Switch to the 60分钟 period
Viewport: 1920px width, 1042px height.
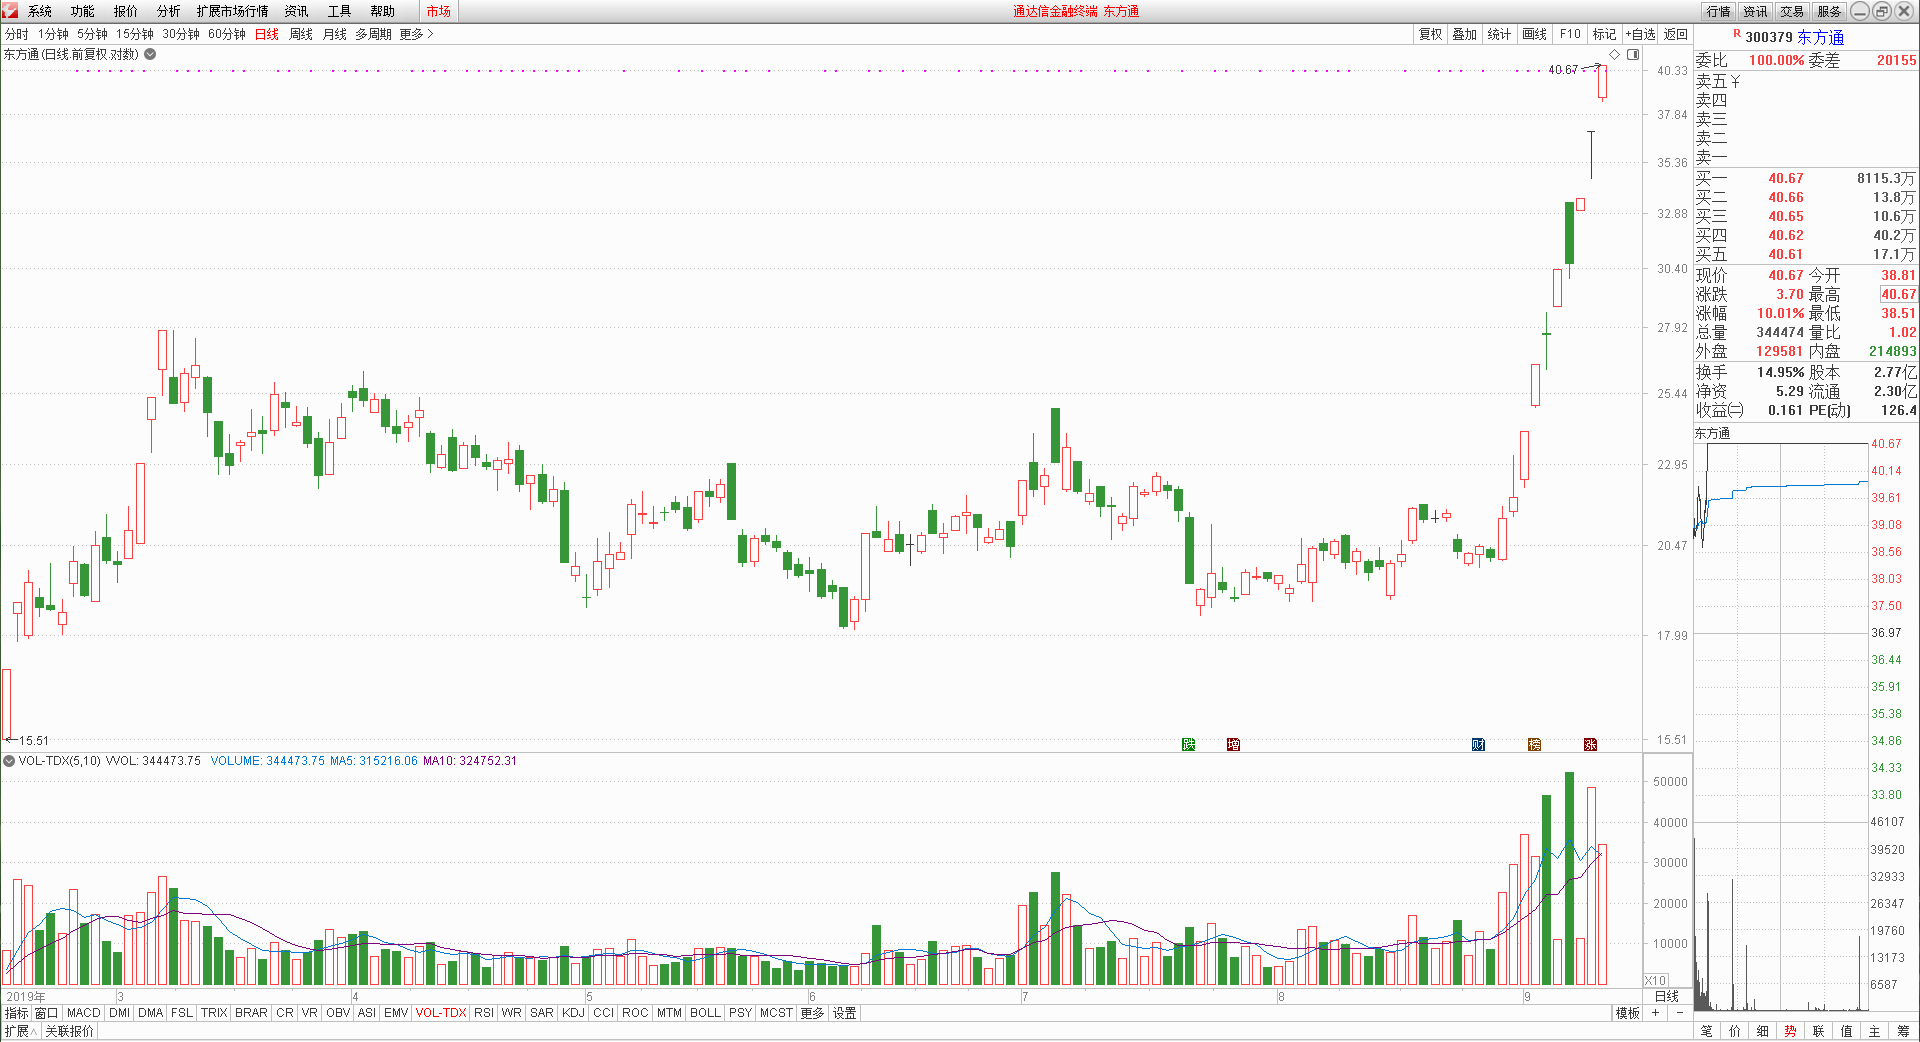[227, 34]
